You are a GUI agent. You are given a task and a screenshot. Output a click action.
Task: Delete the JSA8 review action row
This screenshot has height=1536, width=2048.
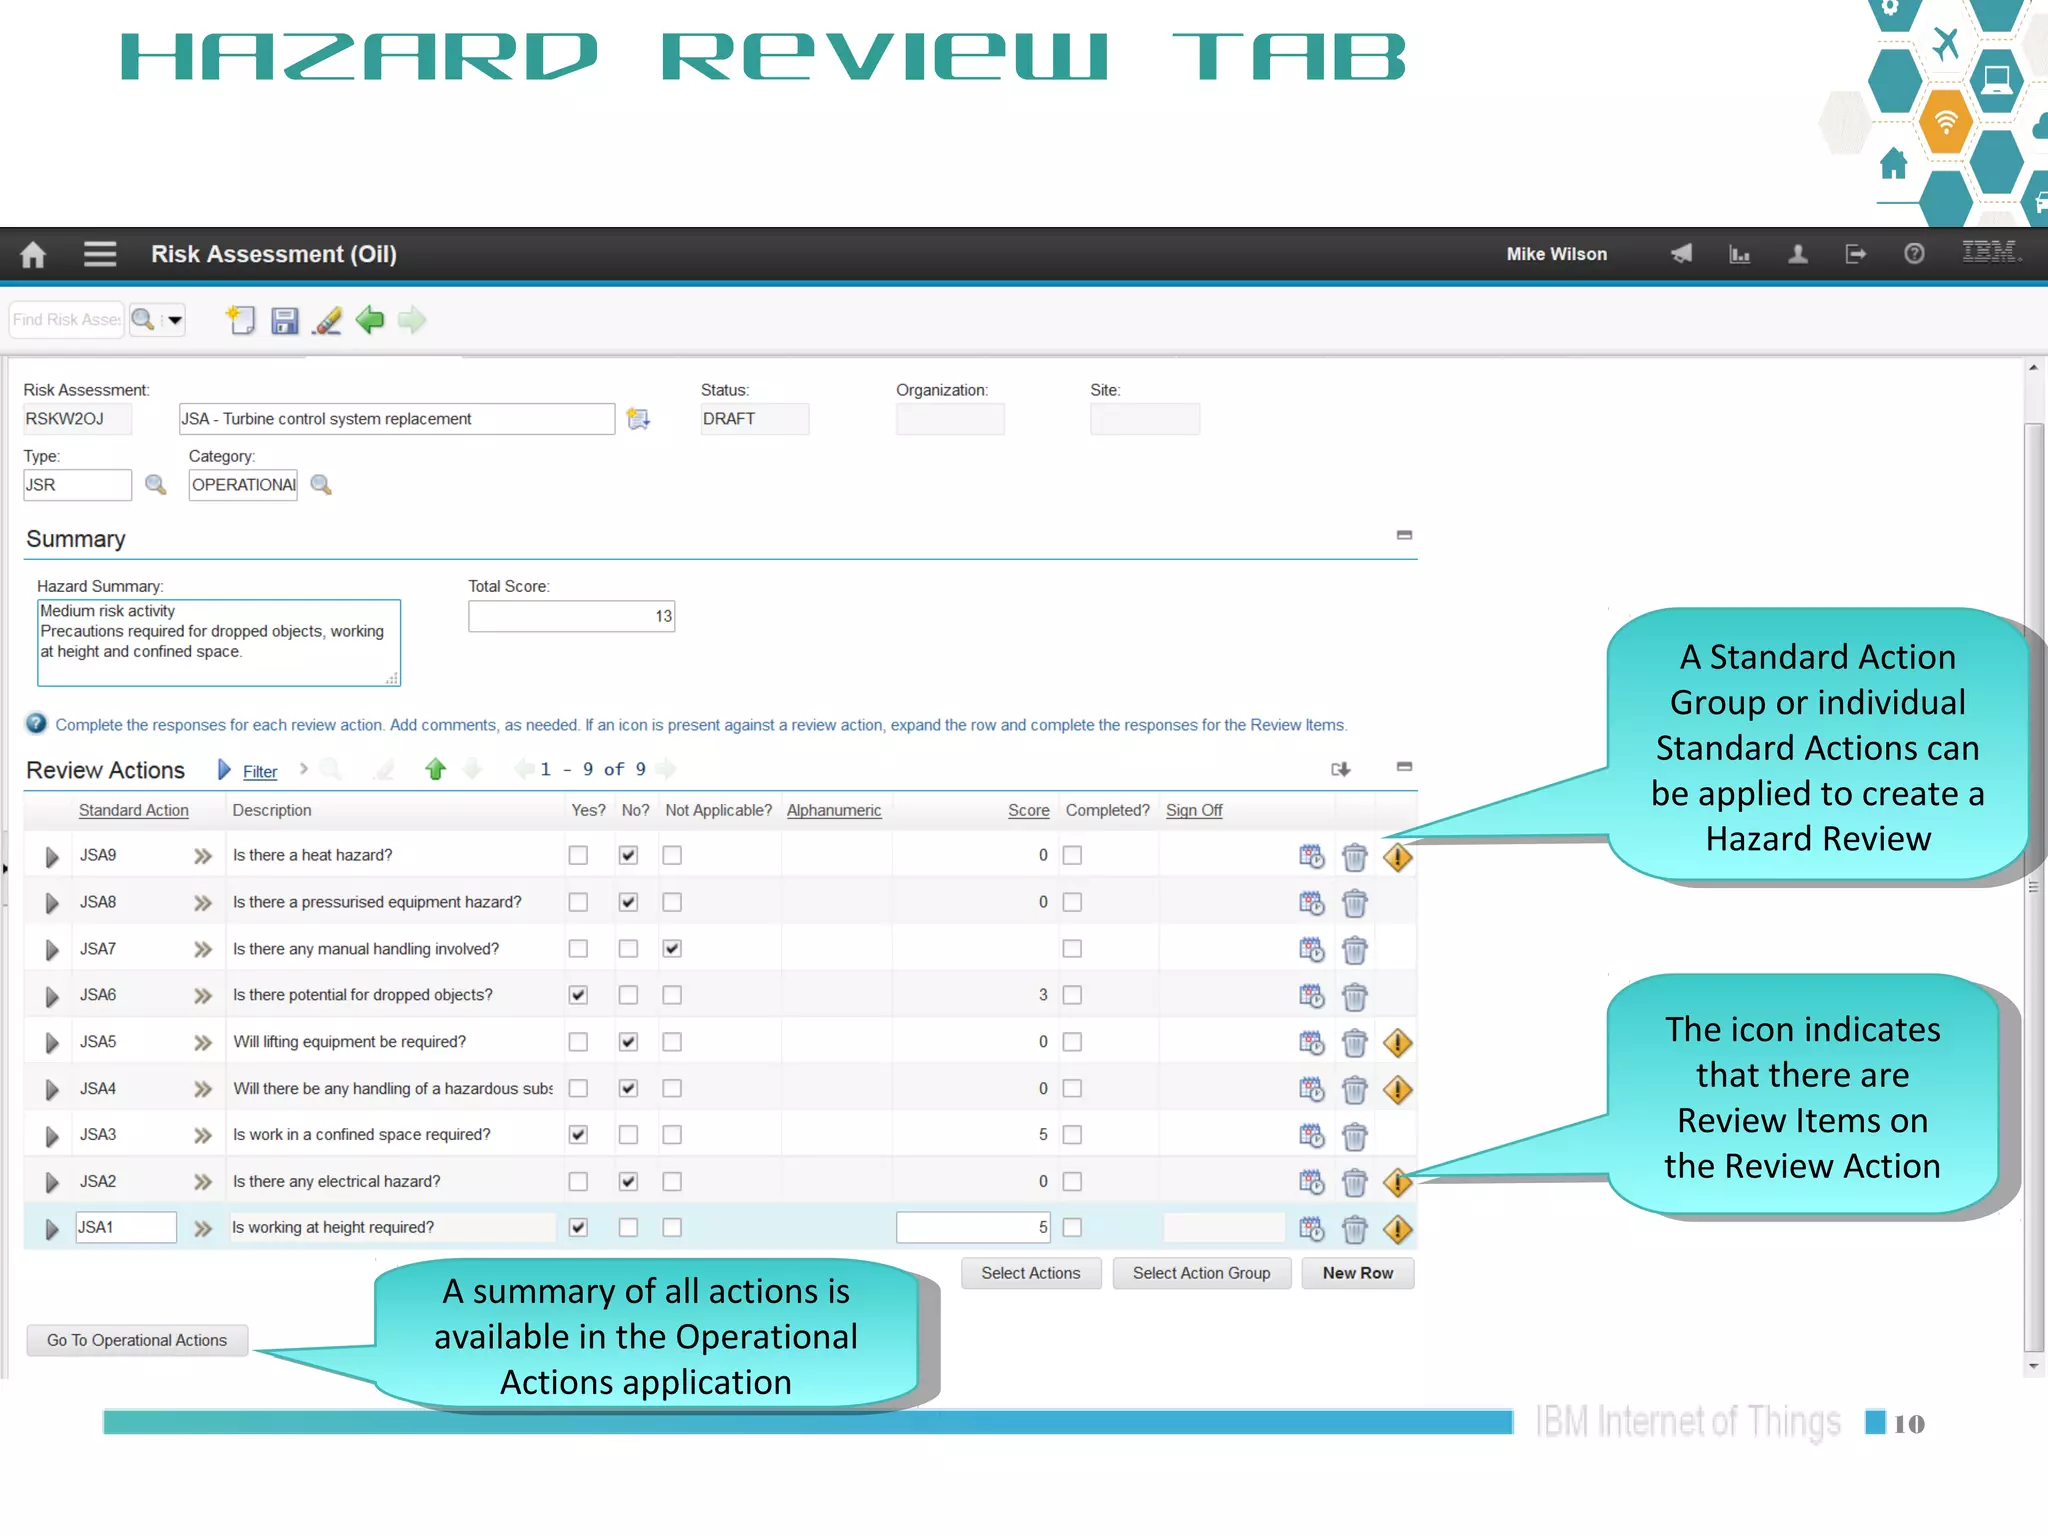[1354, 903]
